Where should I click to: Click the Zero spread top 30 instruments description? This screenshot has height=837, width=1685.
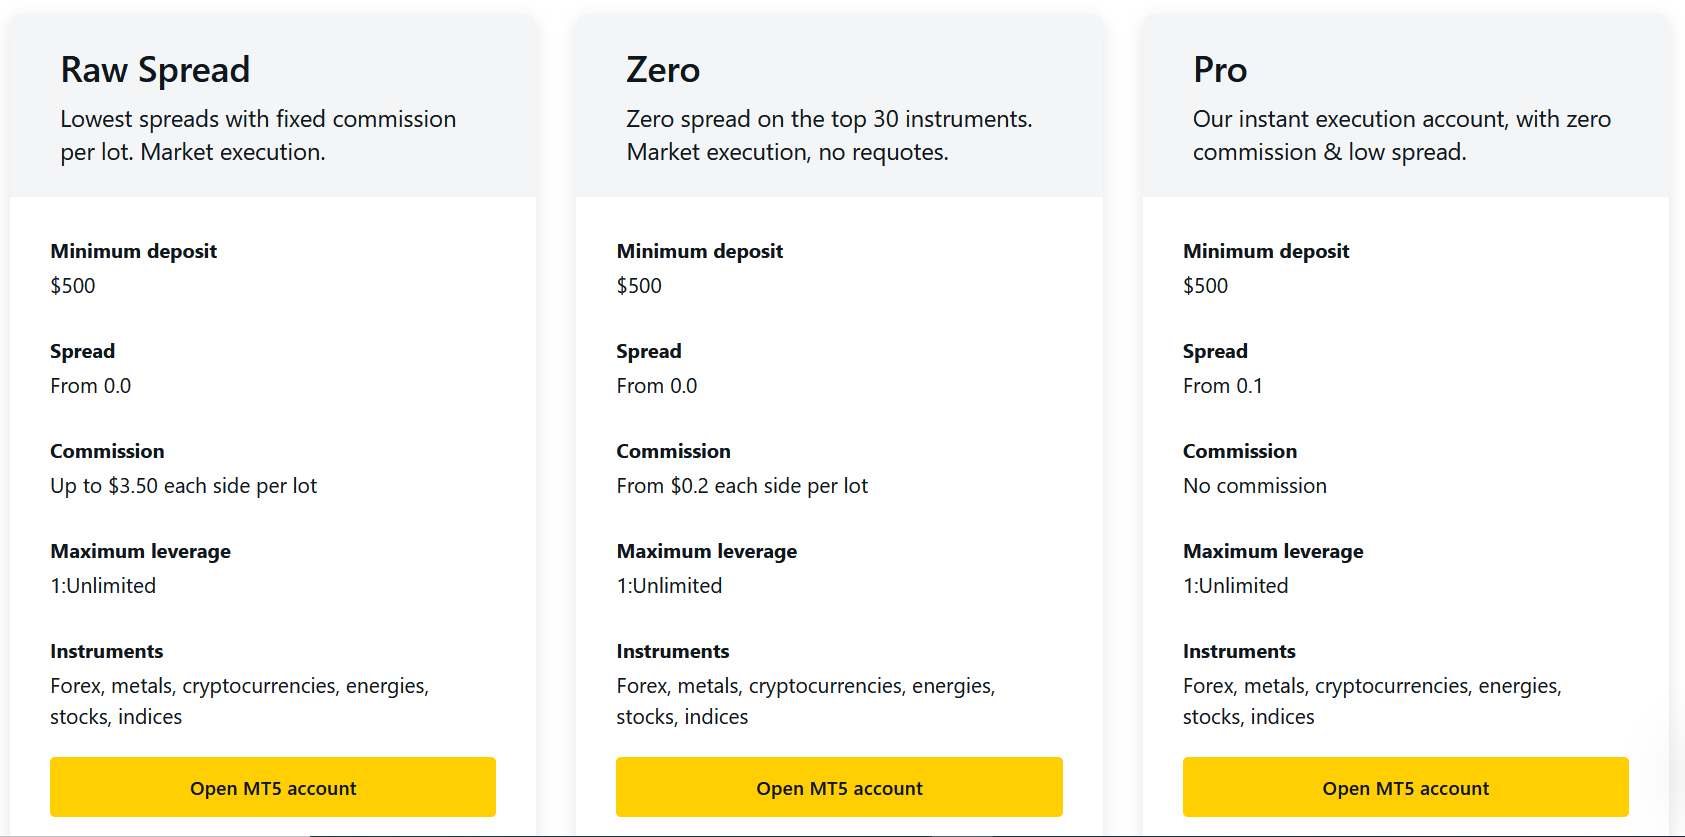tap(829, 135)
